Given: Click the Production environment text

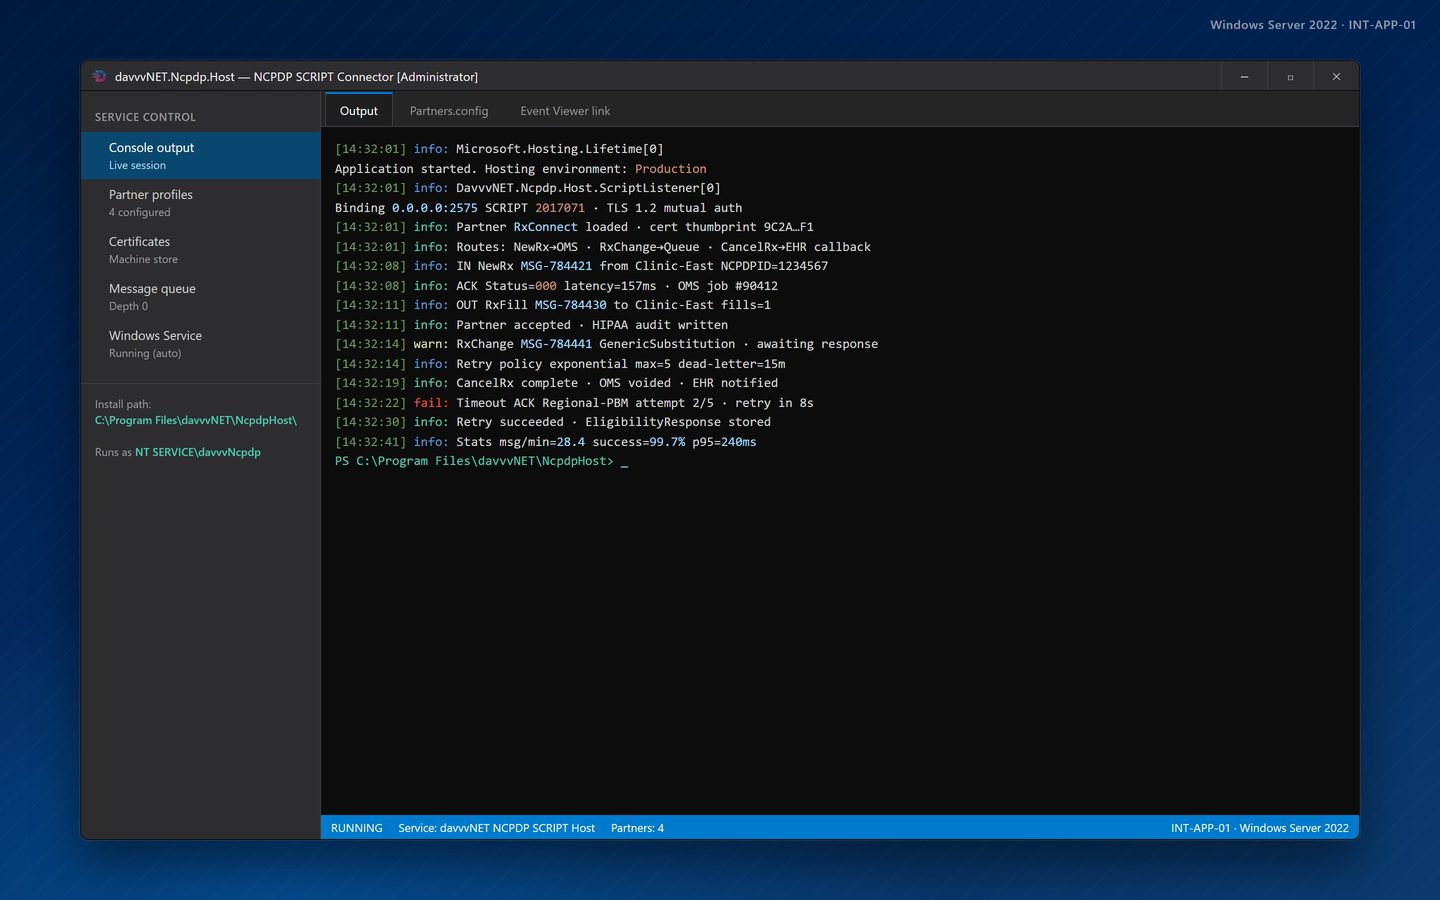Looking at the screenshot, I should [670, 169].
